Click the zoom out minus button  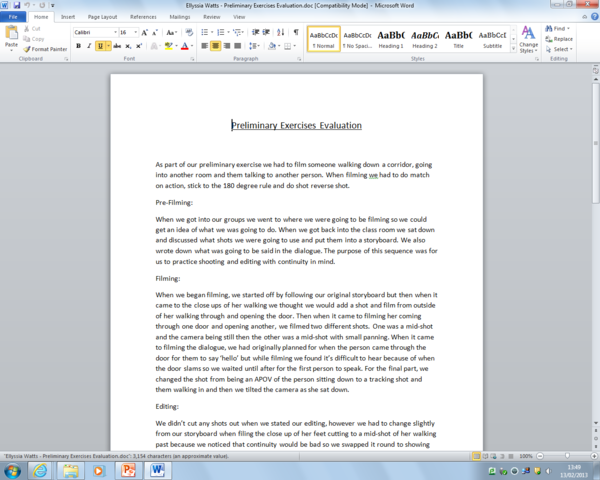tap(540, 456)
